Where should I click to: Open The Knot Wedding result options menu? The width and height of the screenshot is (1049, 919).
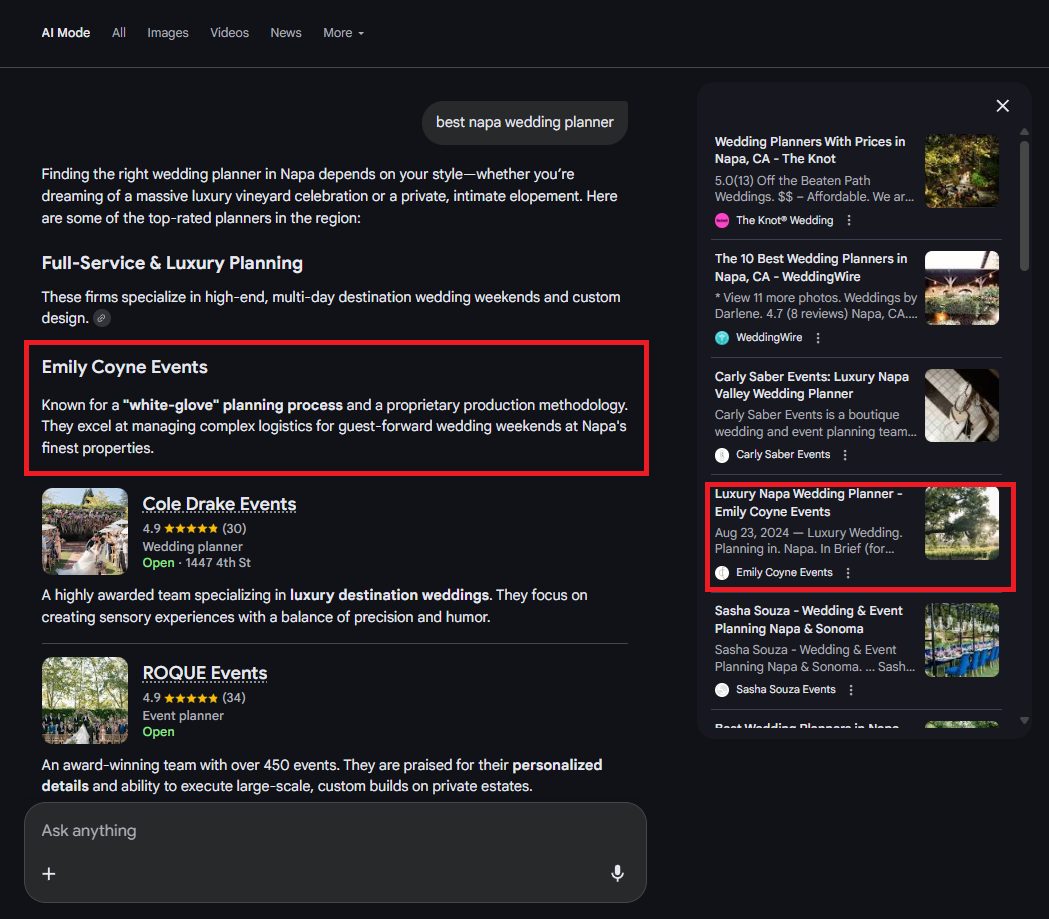(849, 220)
